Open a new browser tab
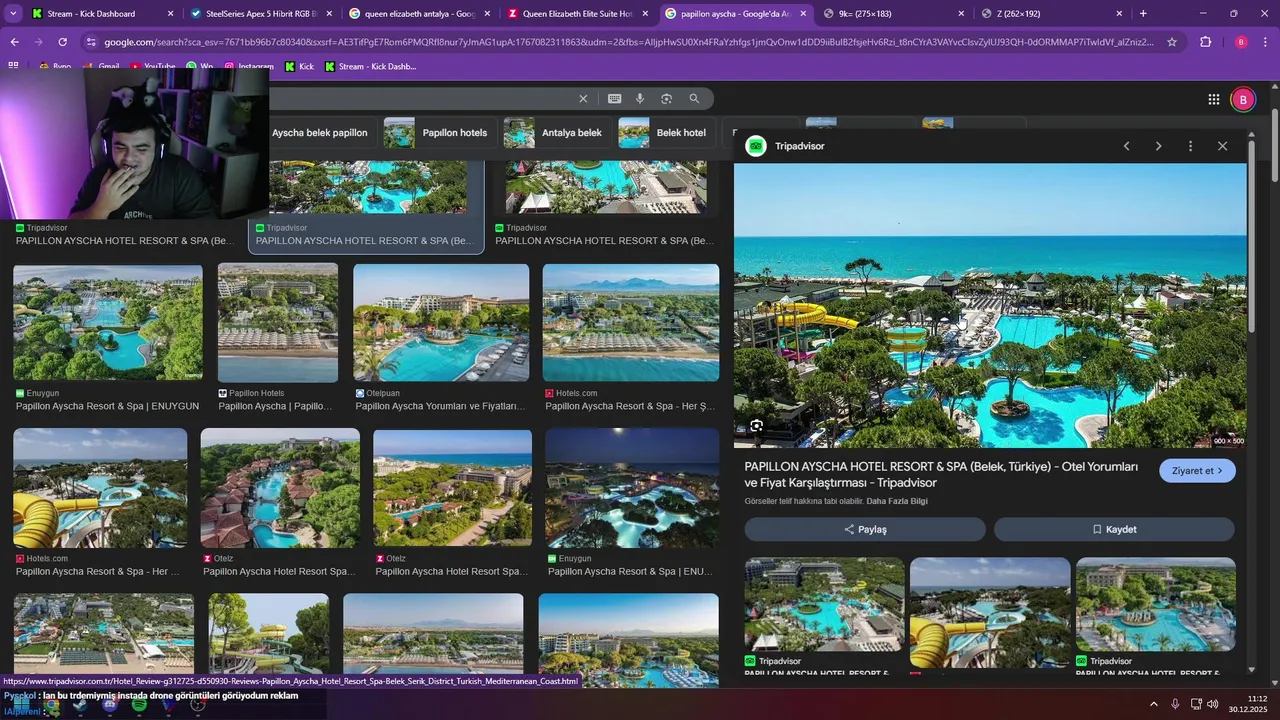The height and width of the screenshot is (720, 1280). (1143, 13)
